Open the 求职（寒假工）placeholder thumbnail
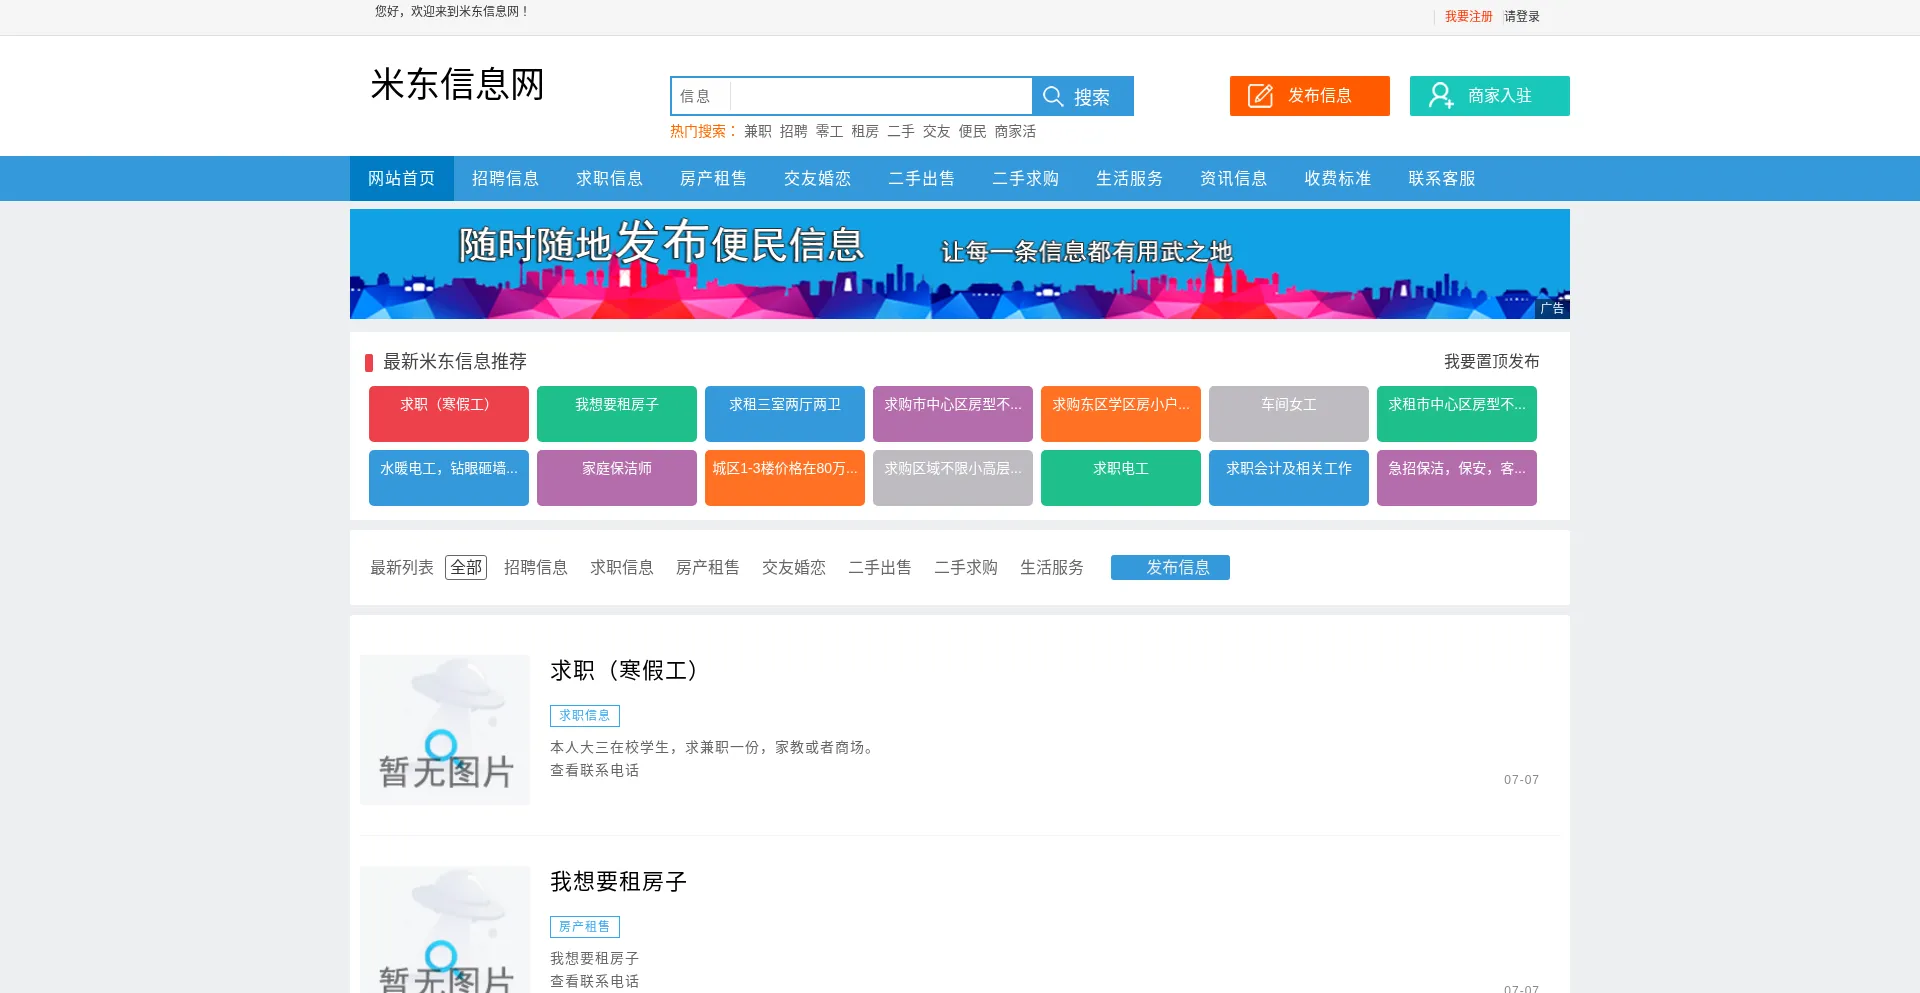Screen dimensions: 1920x993 [445, 730]
